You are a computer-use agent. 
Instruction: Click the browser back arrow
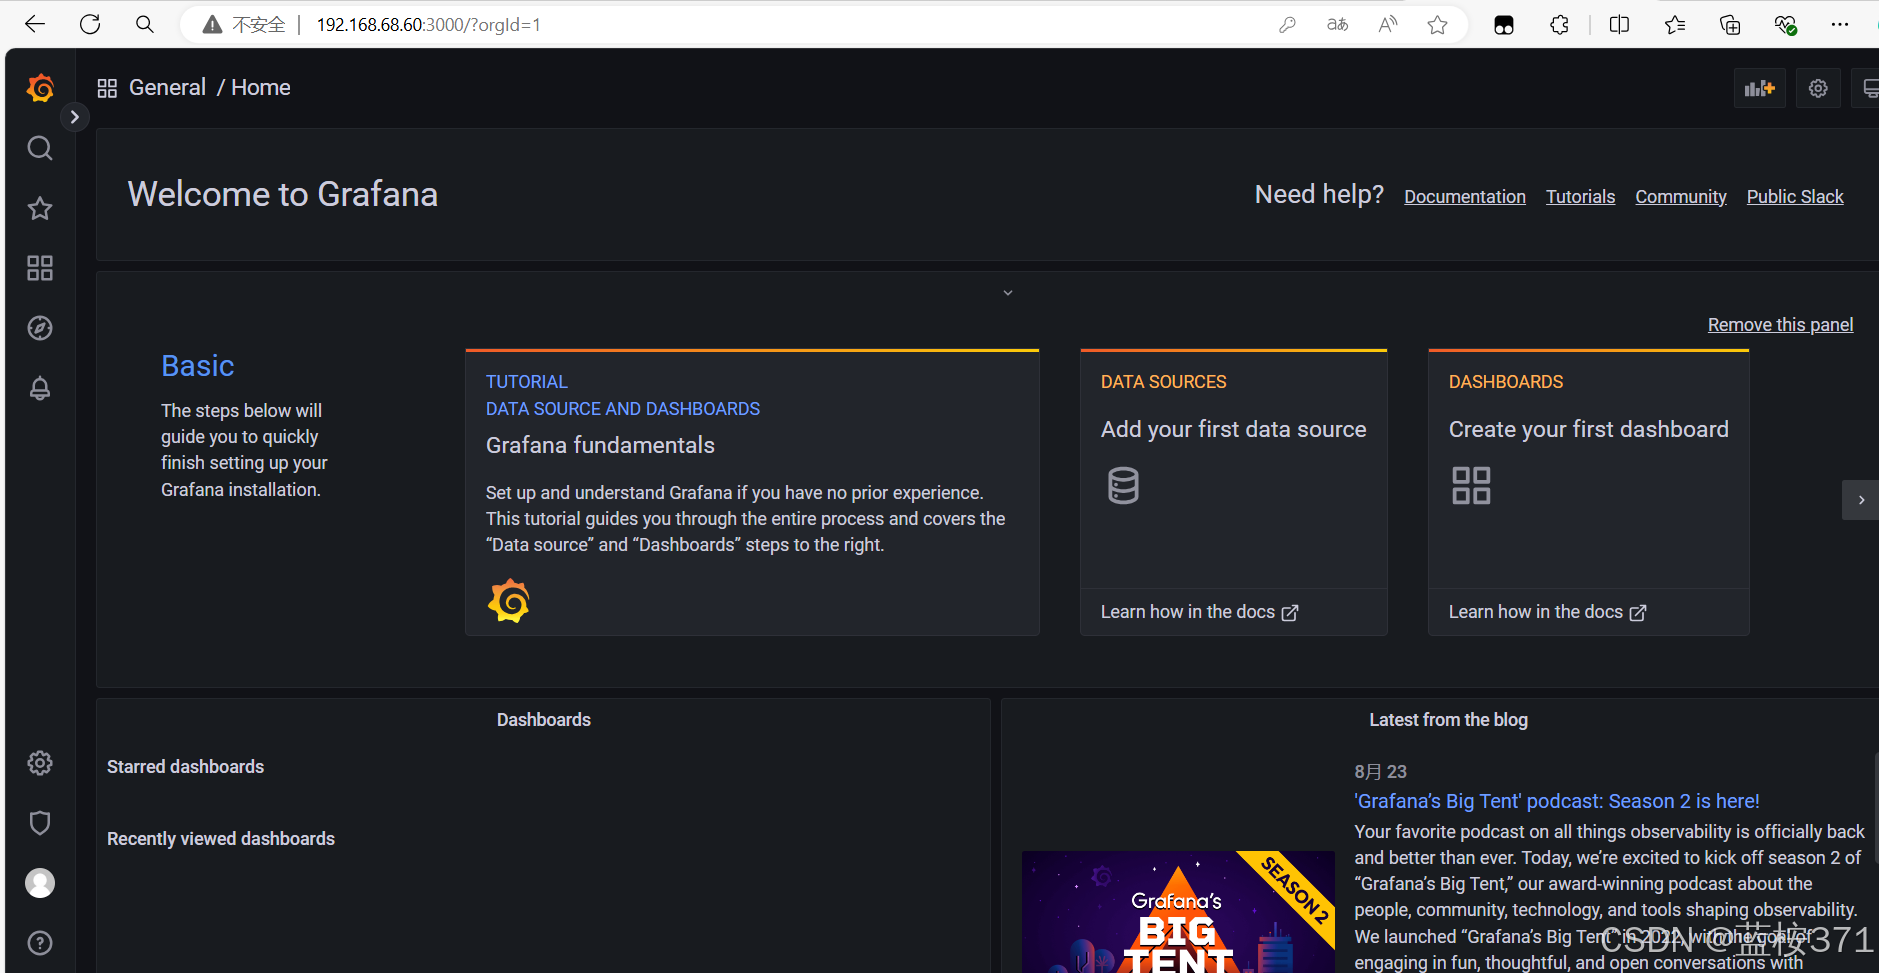click(x=35, y=25)
